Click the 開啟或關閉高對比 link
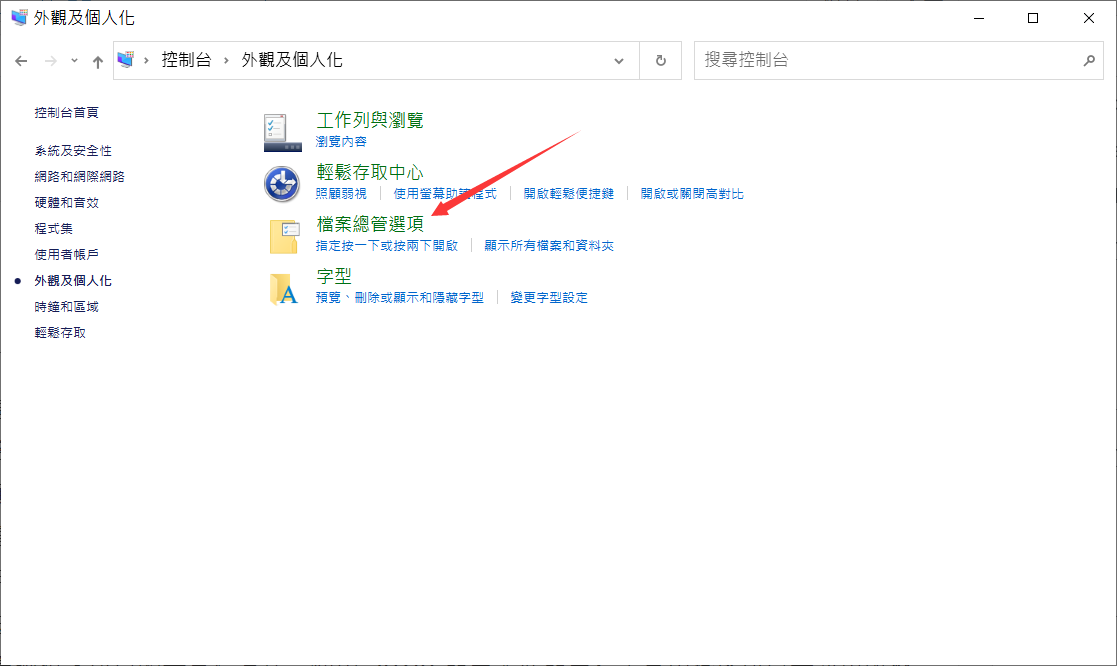1117x666 pixels. (692, 193)
